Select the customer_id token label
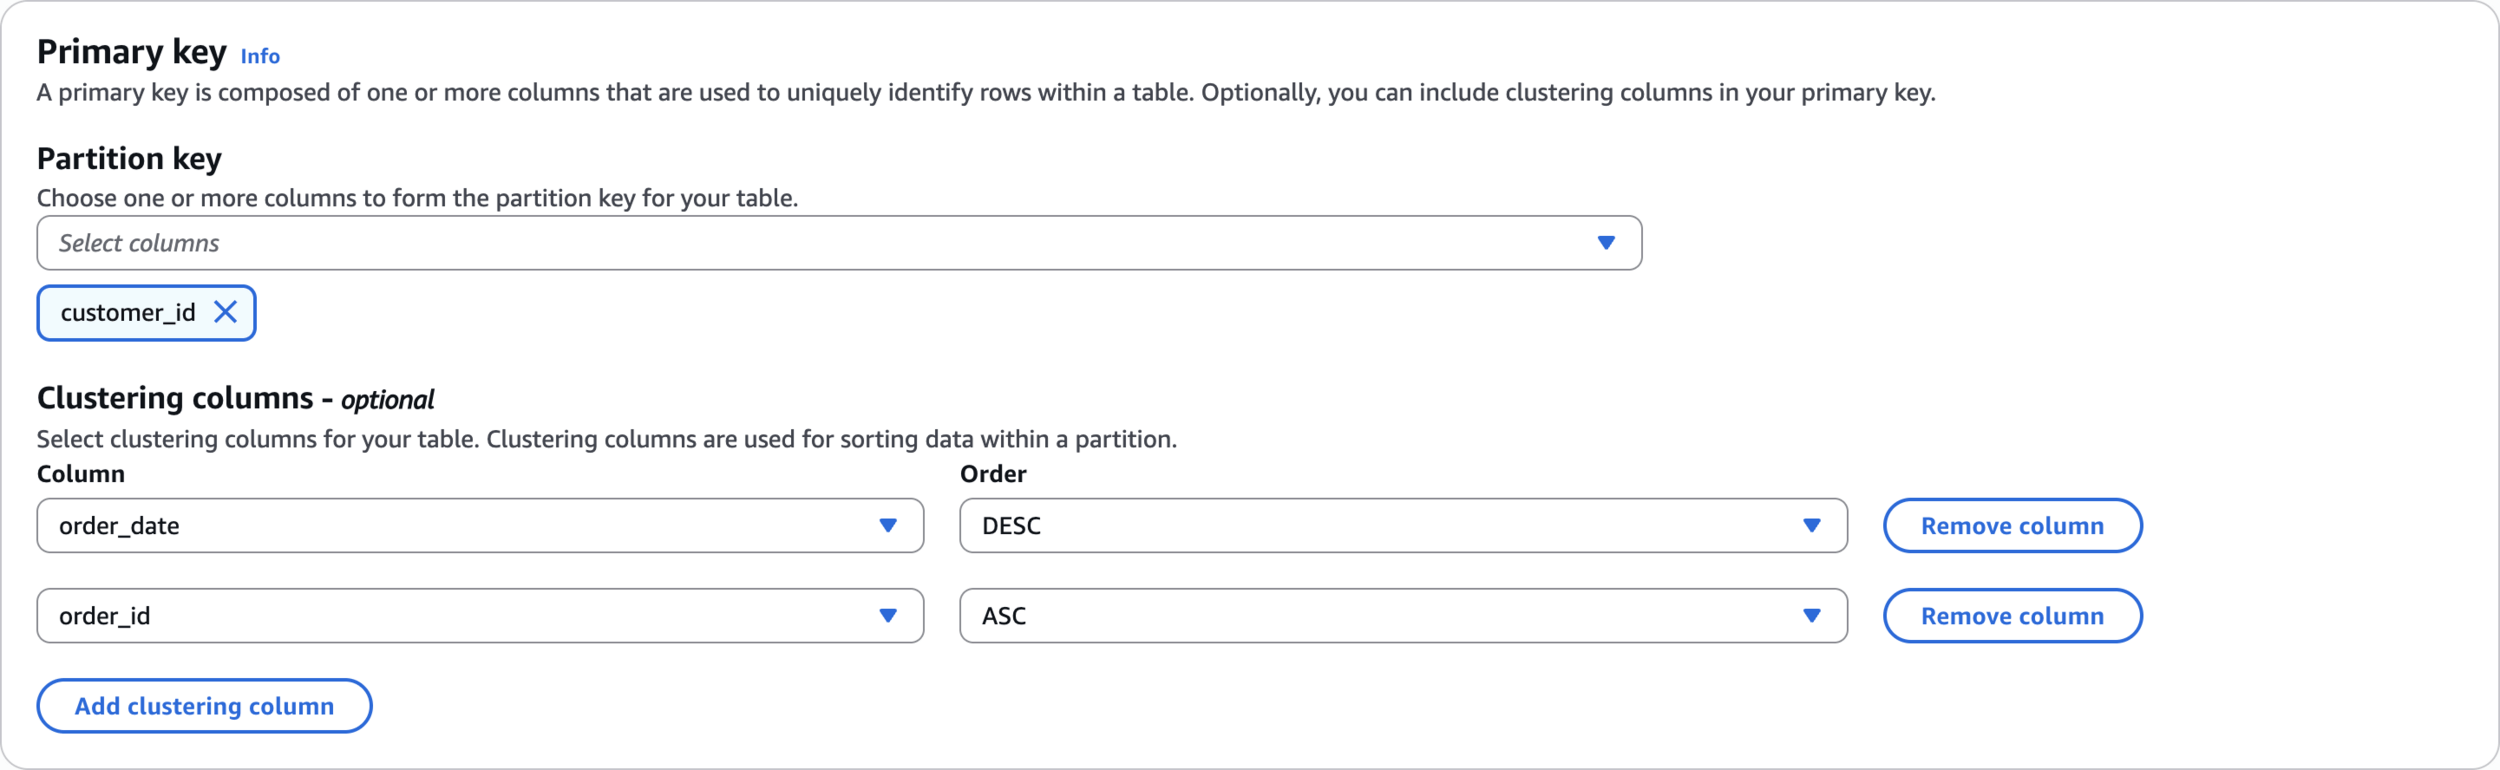The image size is (2500, 770). tap(128, 313)
